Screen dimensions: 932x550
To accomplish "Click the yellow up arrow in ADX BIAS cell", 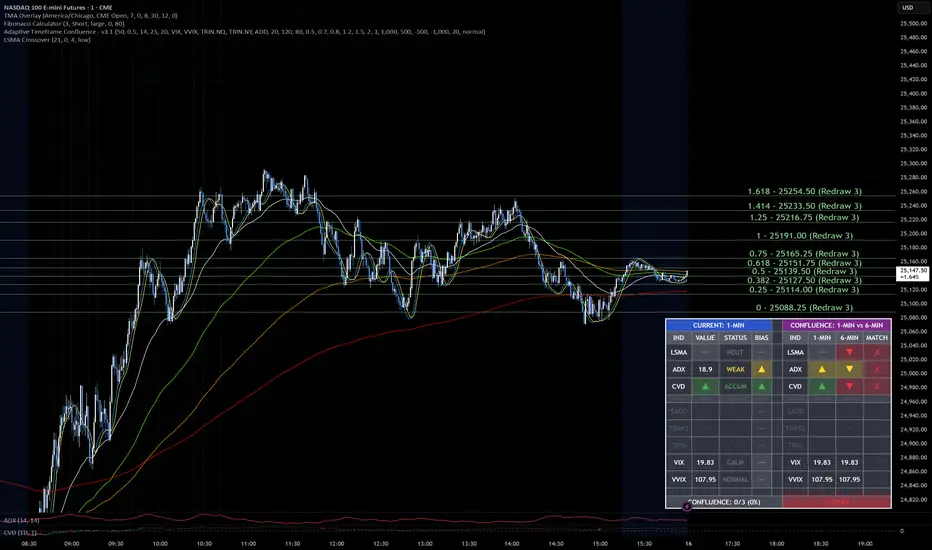I will [761, 369].
